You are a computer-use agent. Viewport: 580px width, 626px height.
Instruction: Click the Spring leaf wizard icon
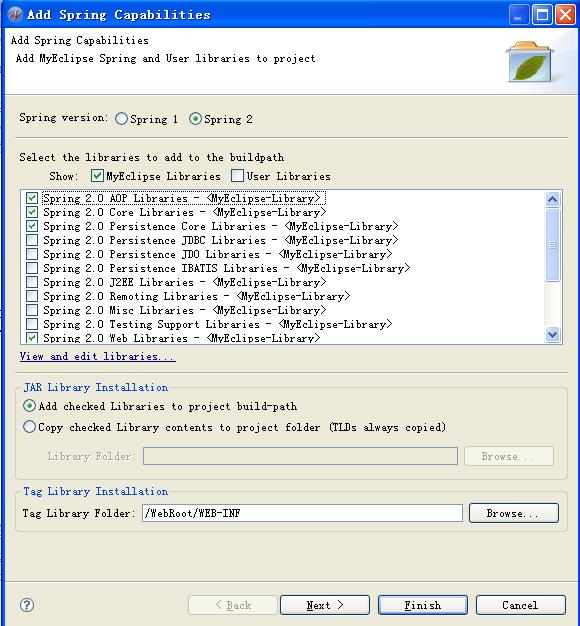pyautogui.click(x=530, y=61)
